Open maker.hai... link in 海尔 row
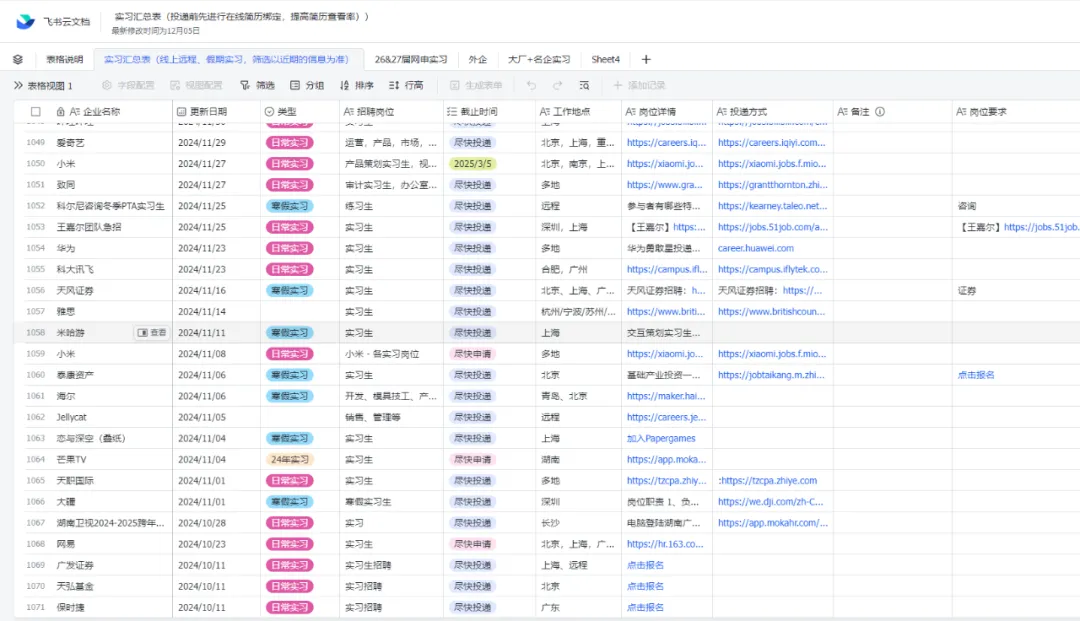The width and height of the screenshot is (1080, 621). coord(667,396)
